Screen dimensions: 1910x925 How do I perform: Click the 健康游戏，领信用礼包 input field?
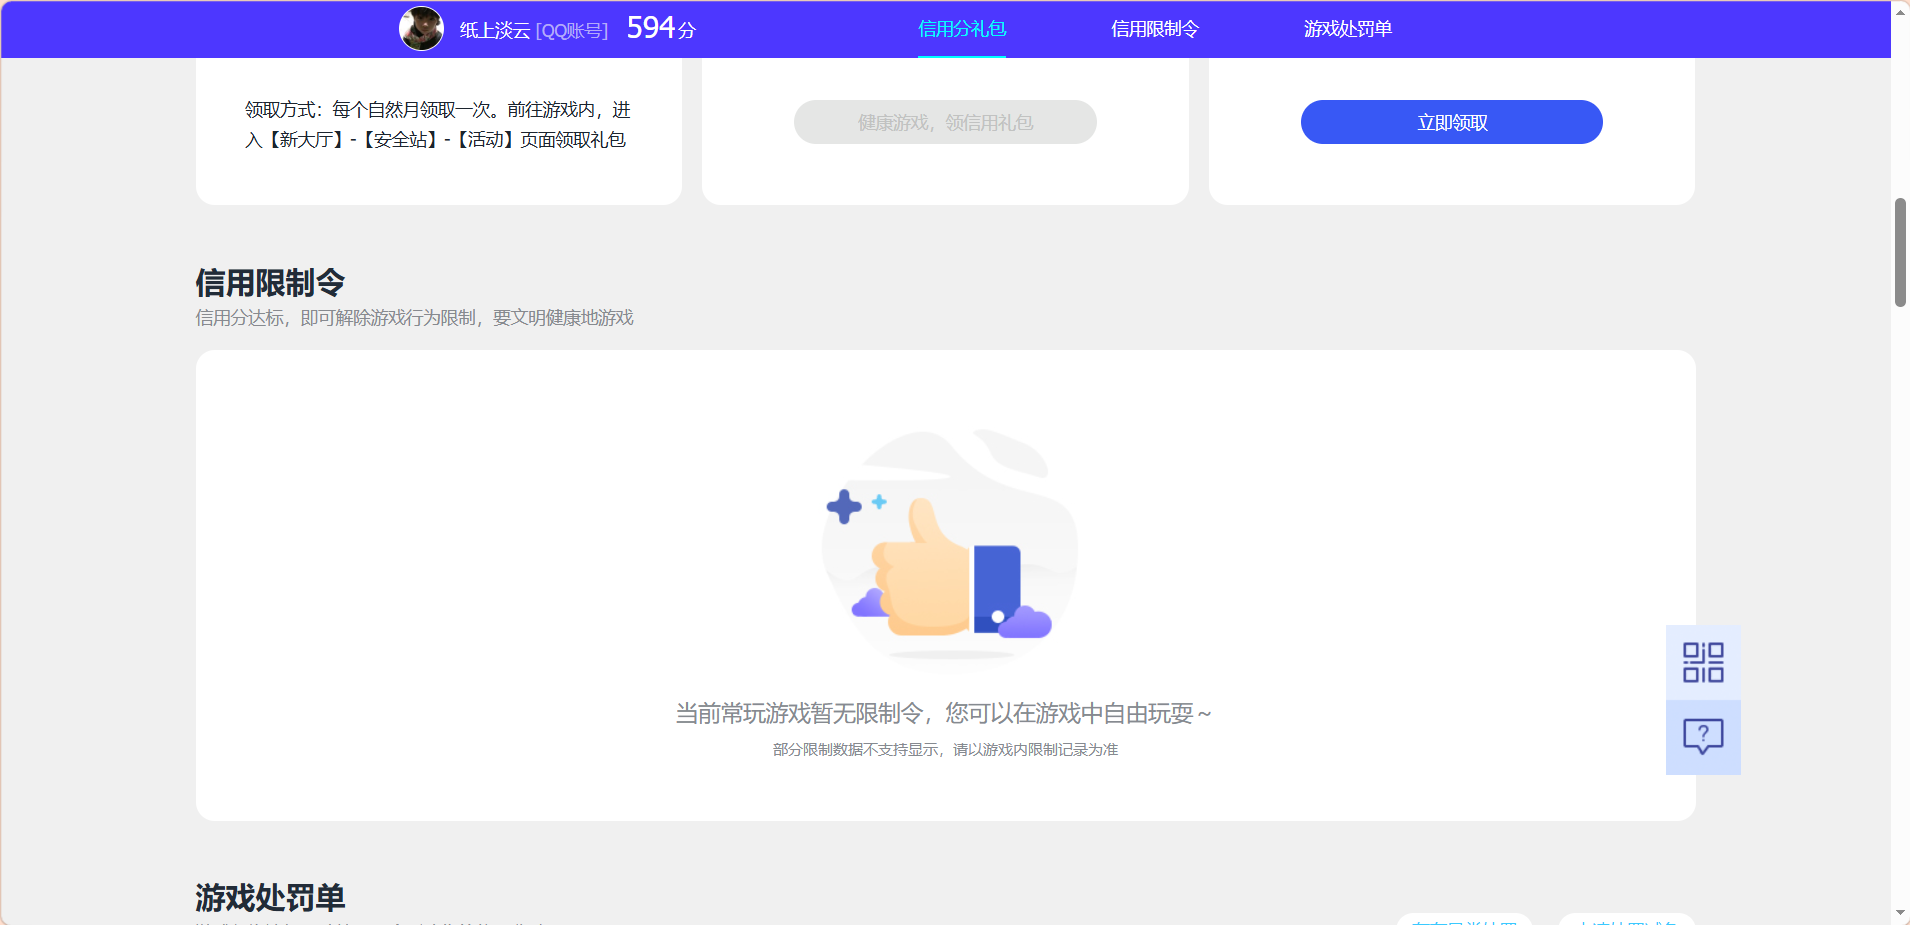point(944,121)
